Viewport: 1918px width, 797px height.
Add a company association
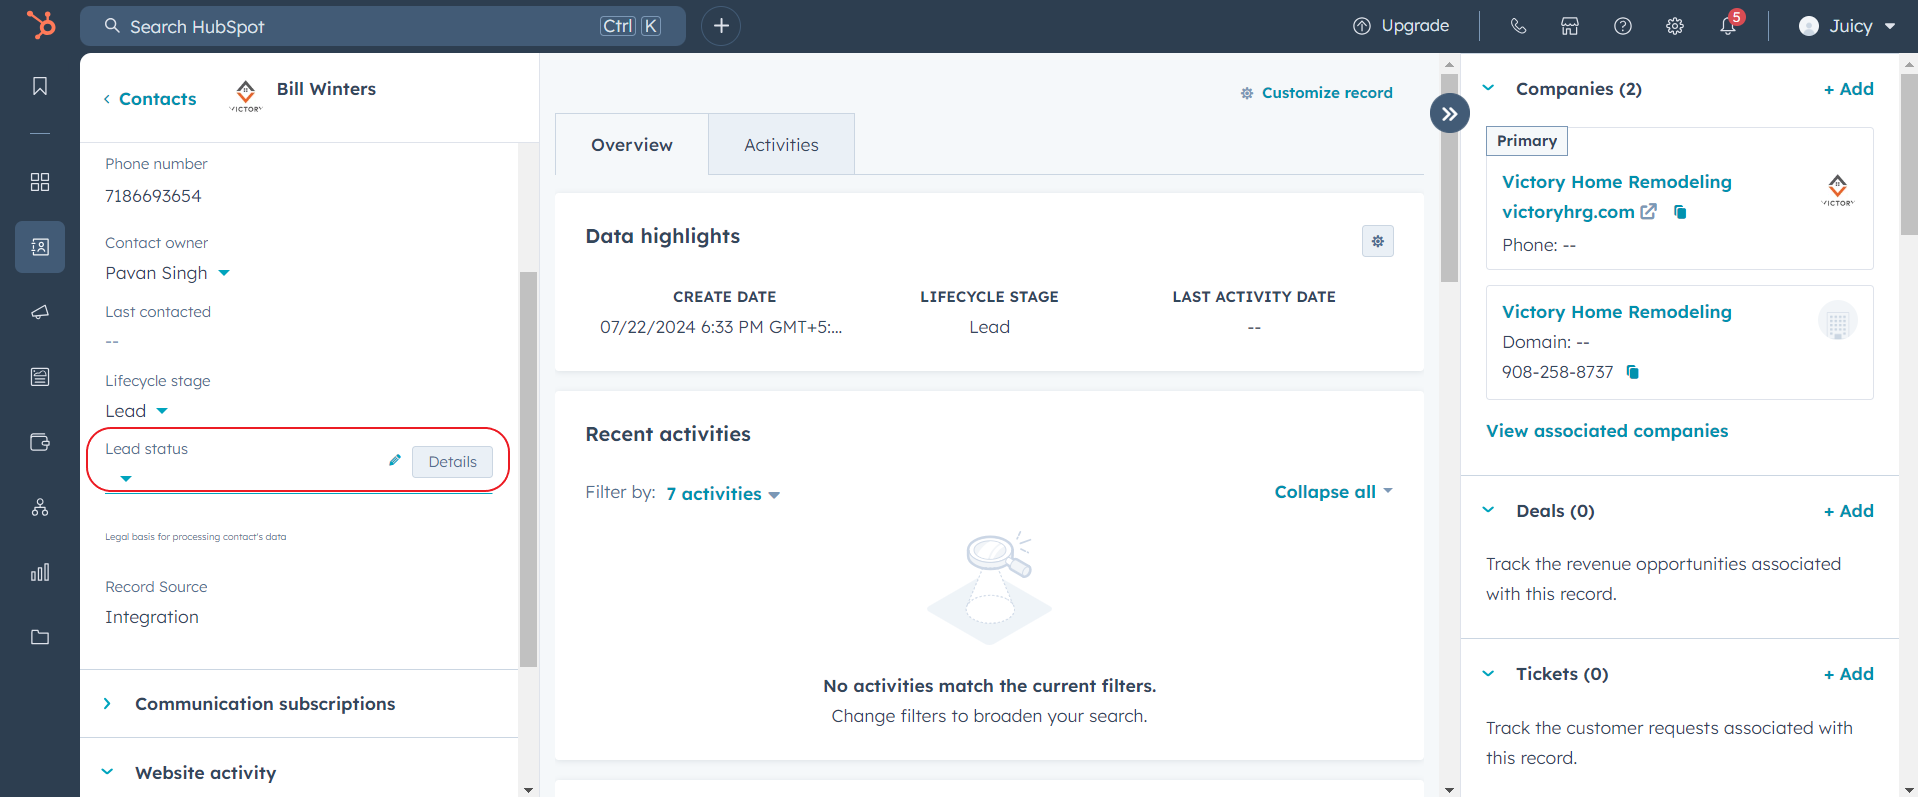[x=1848, y=89]
